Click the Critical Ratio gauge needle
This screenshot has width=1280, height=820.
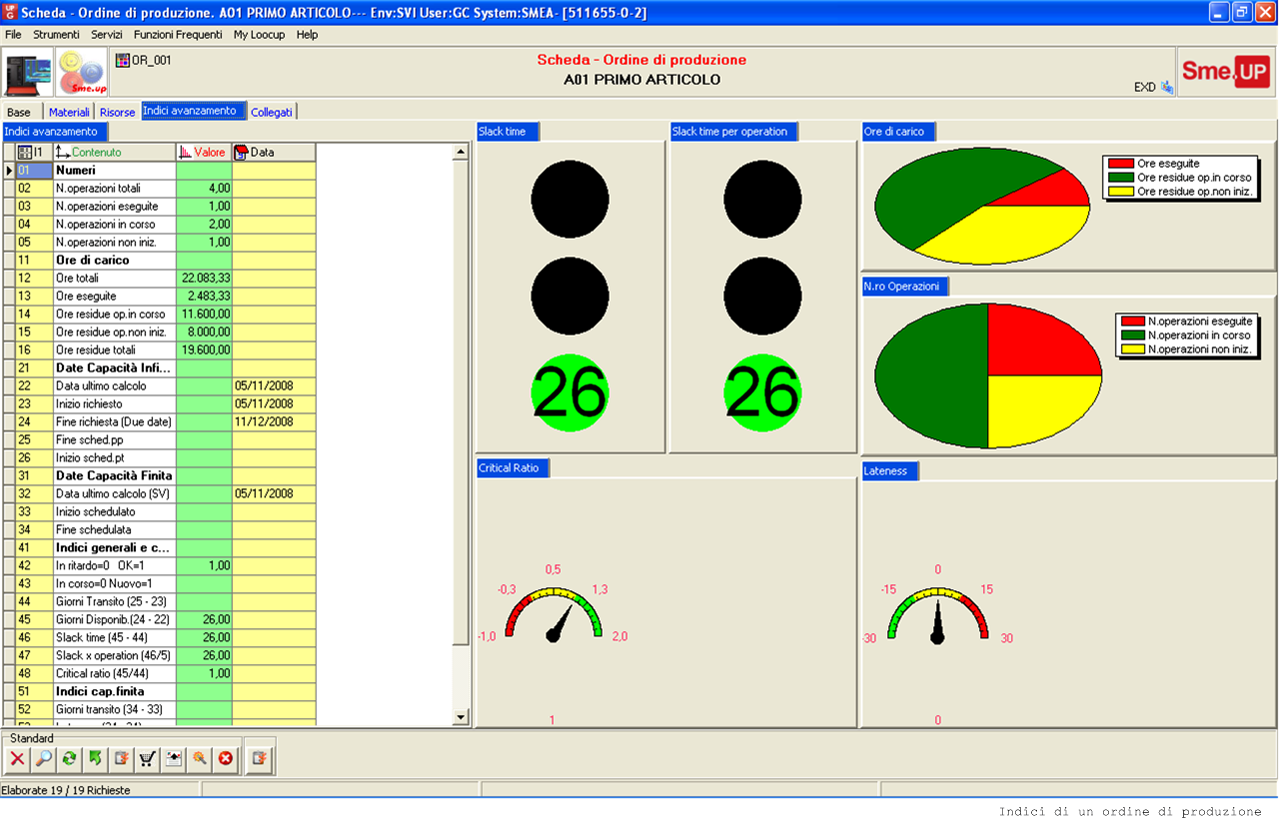click(x=558, y=624)
